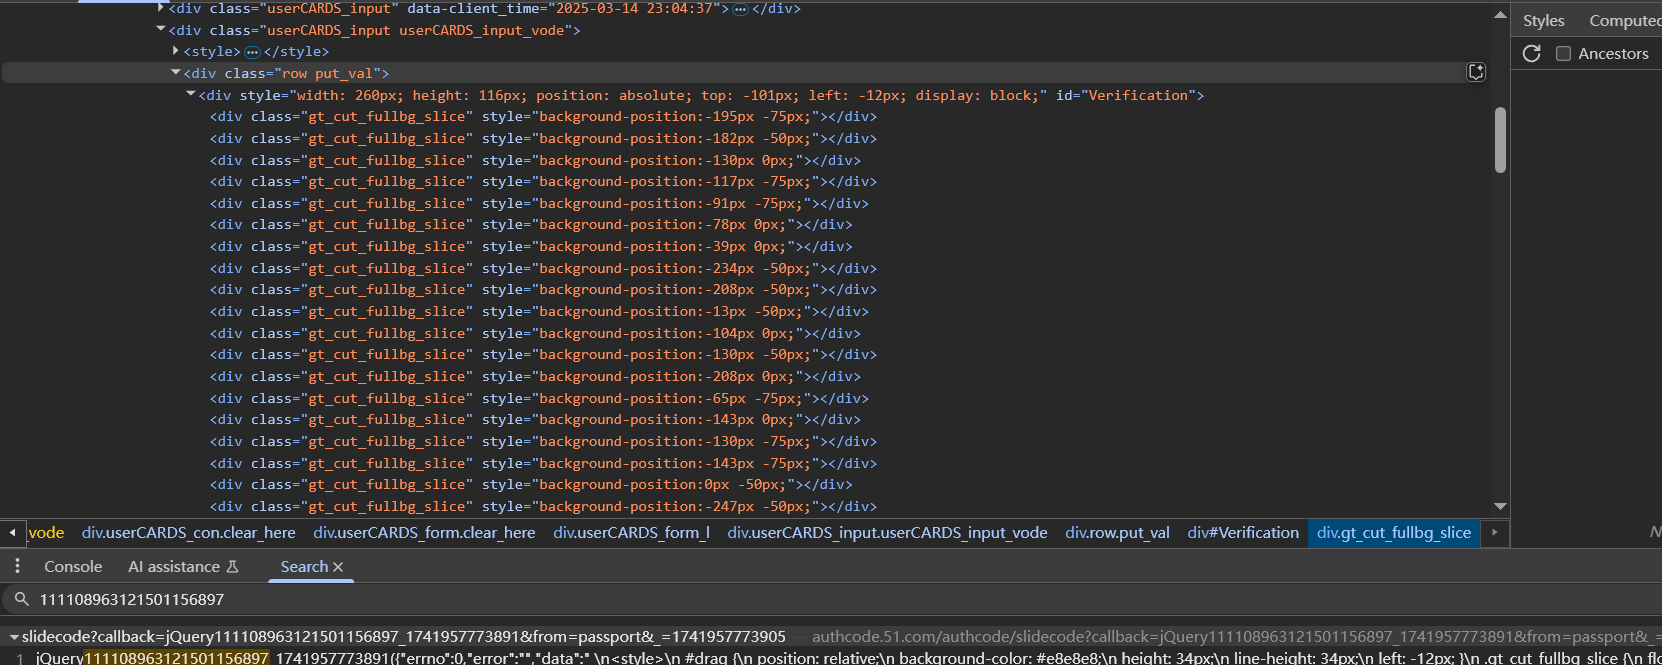Click ellipsis badge in data-client_time div
Image resolution: width=1662 pixels, height=665 pixels.
pyautogui.click(x=740, y=9)
